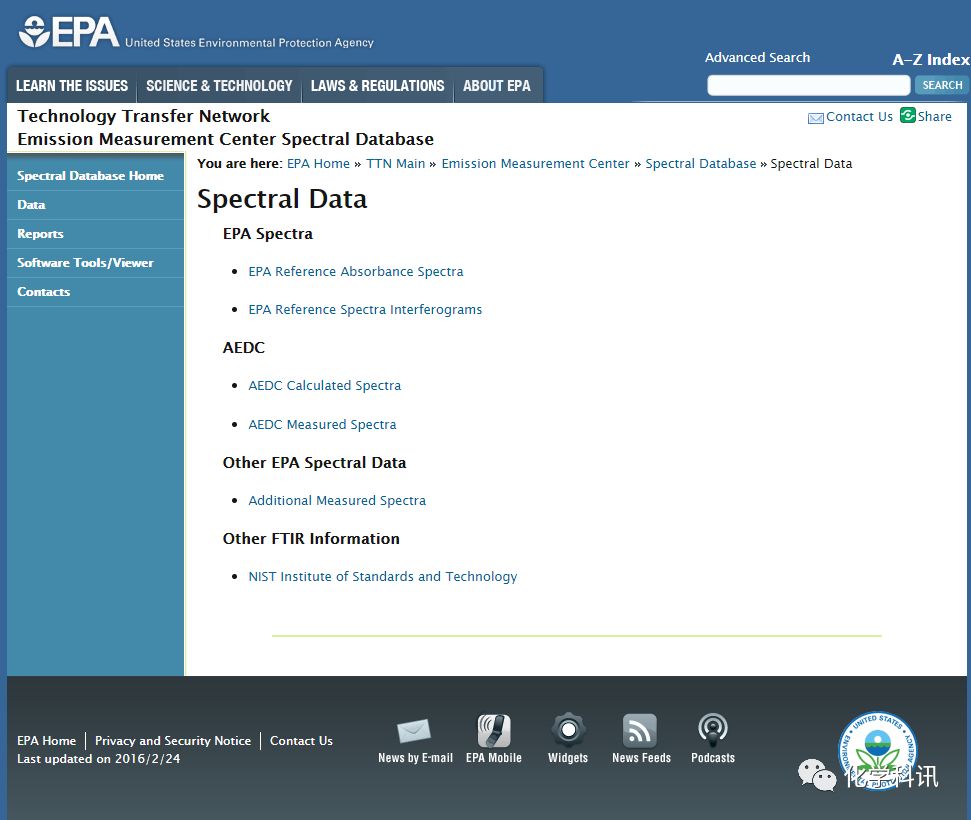Click Emission Measurement Center breadcrumb

coord(536,164)
